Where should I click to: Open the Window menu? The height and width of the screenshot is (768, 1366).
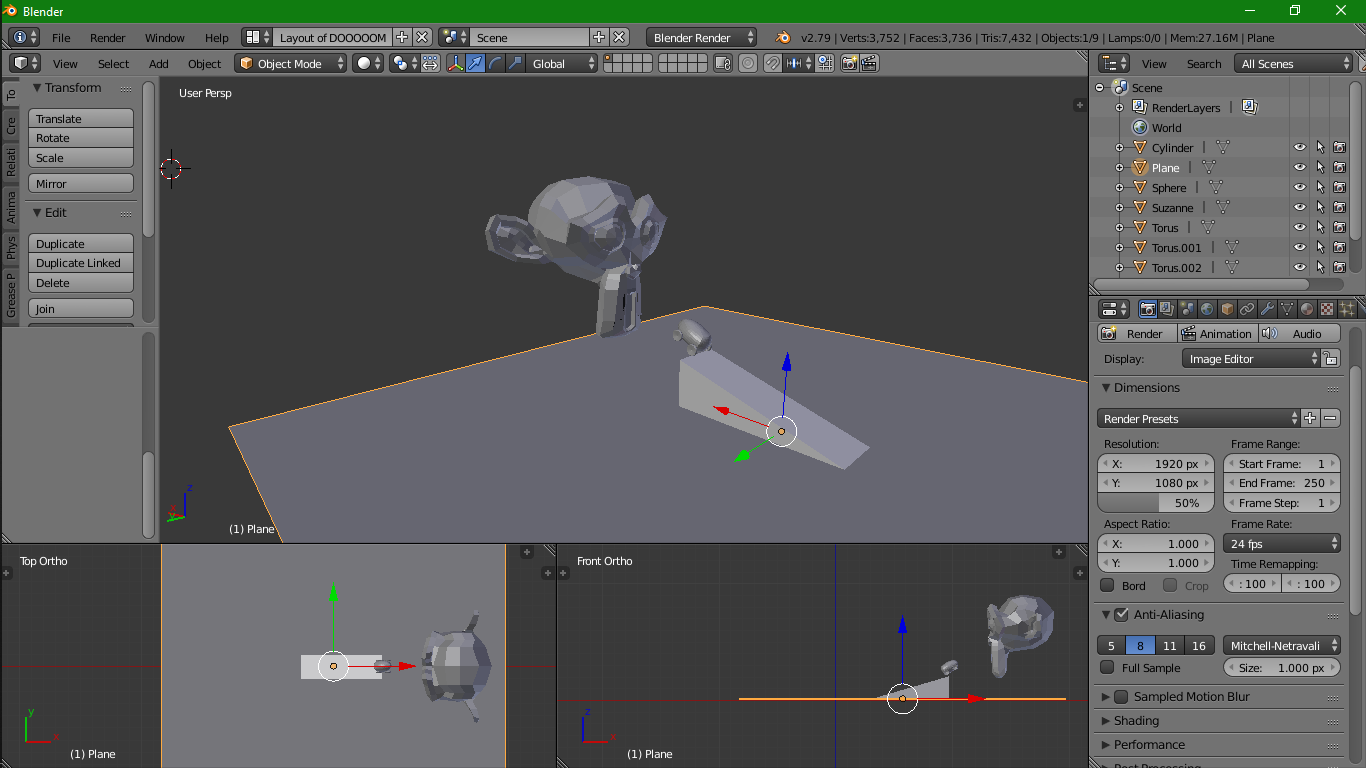click(x=165, y=37)
